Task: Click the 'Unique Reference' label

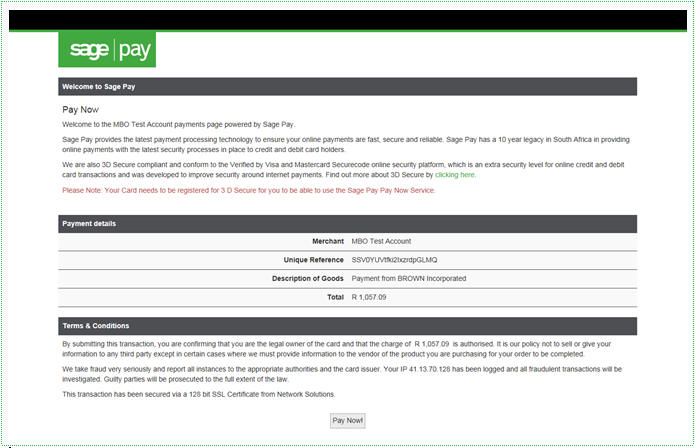Action: 313,260
